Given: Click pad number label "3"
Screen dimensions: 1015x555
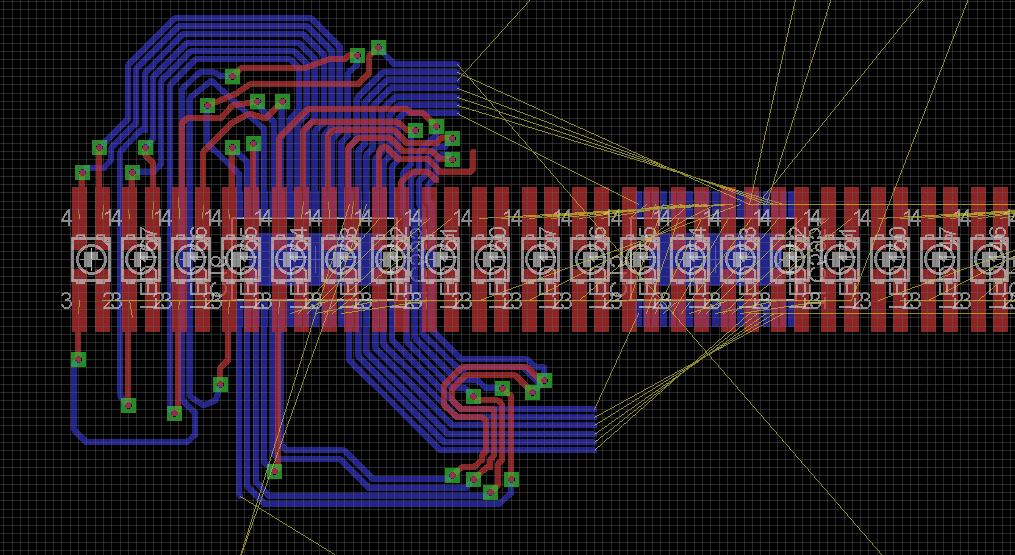Looking at the screenshot, I should 66,300.
